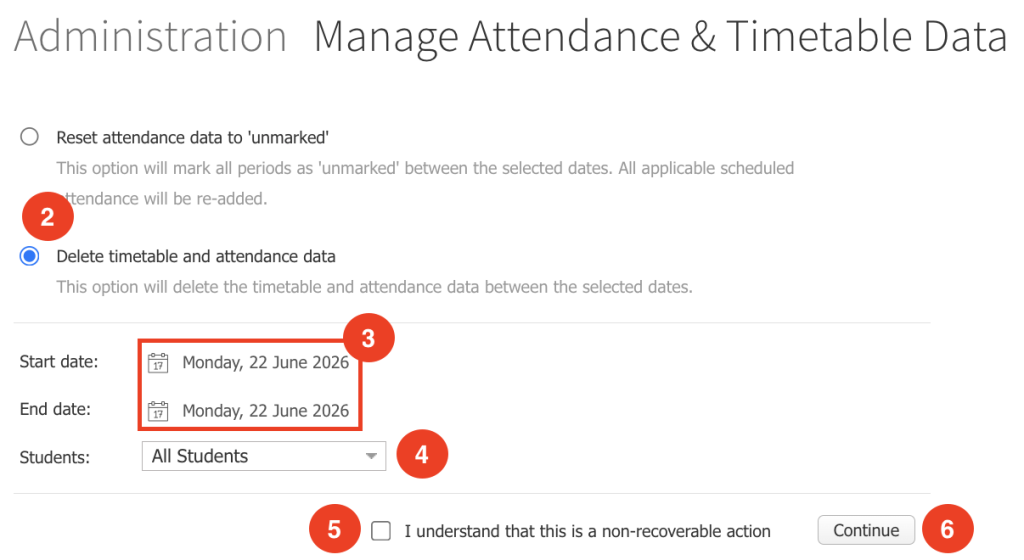
Task: Click red step marker number 4
Action: (422, 454)
